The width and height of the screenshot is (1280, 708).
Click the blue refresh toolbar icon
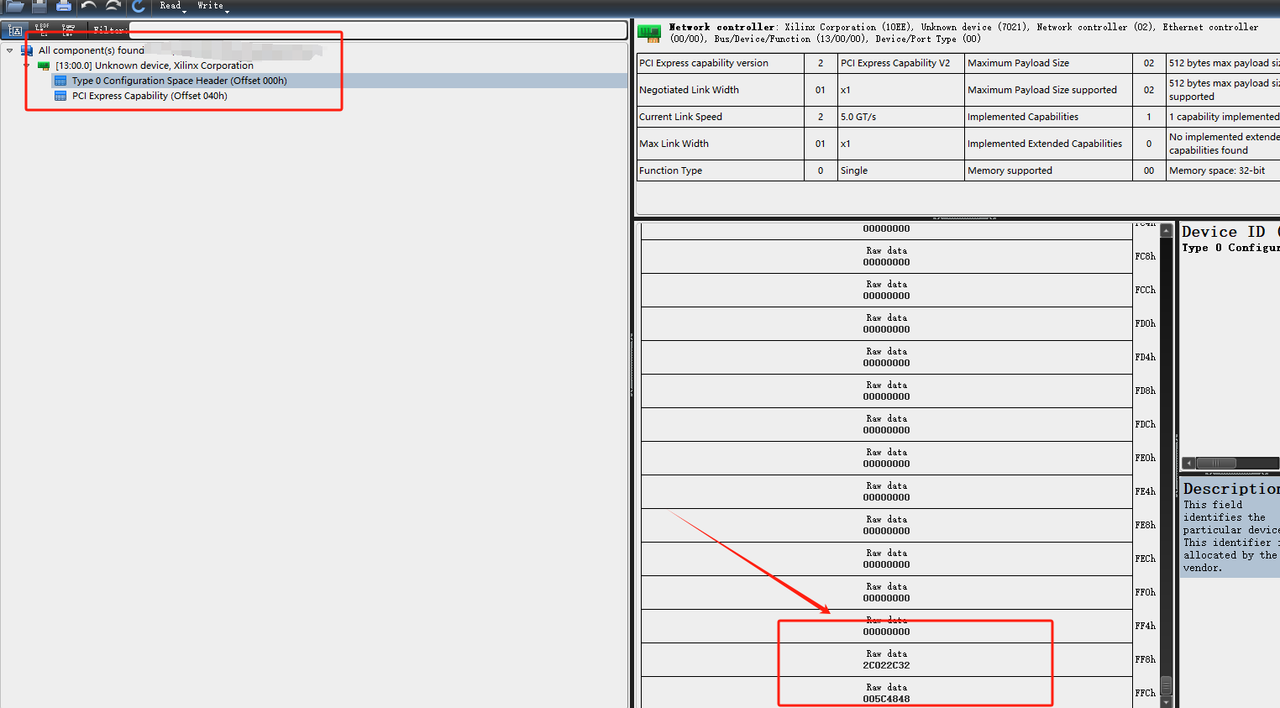pyautogui.click(x=138, y=6)
